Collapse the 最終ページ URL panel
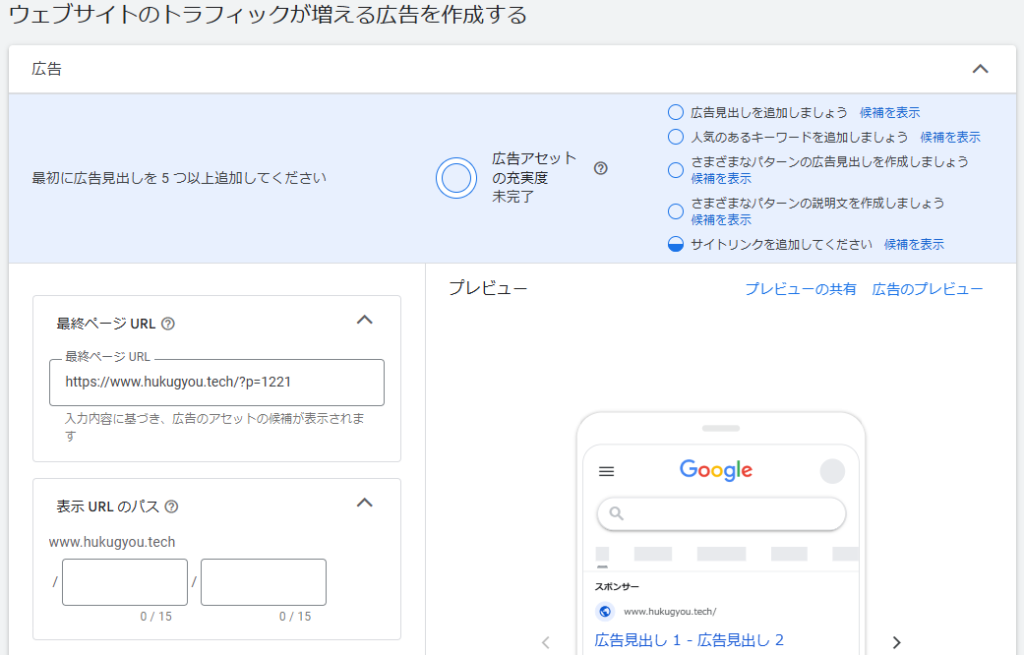This screenshot has height=655, width=1024. tap(365, 320)
